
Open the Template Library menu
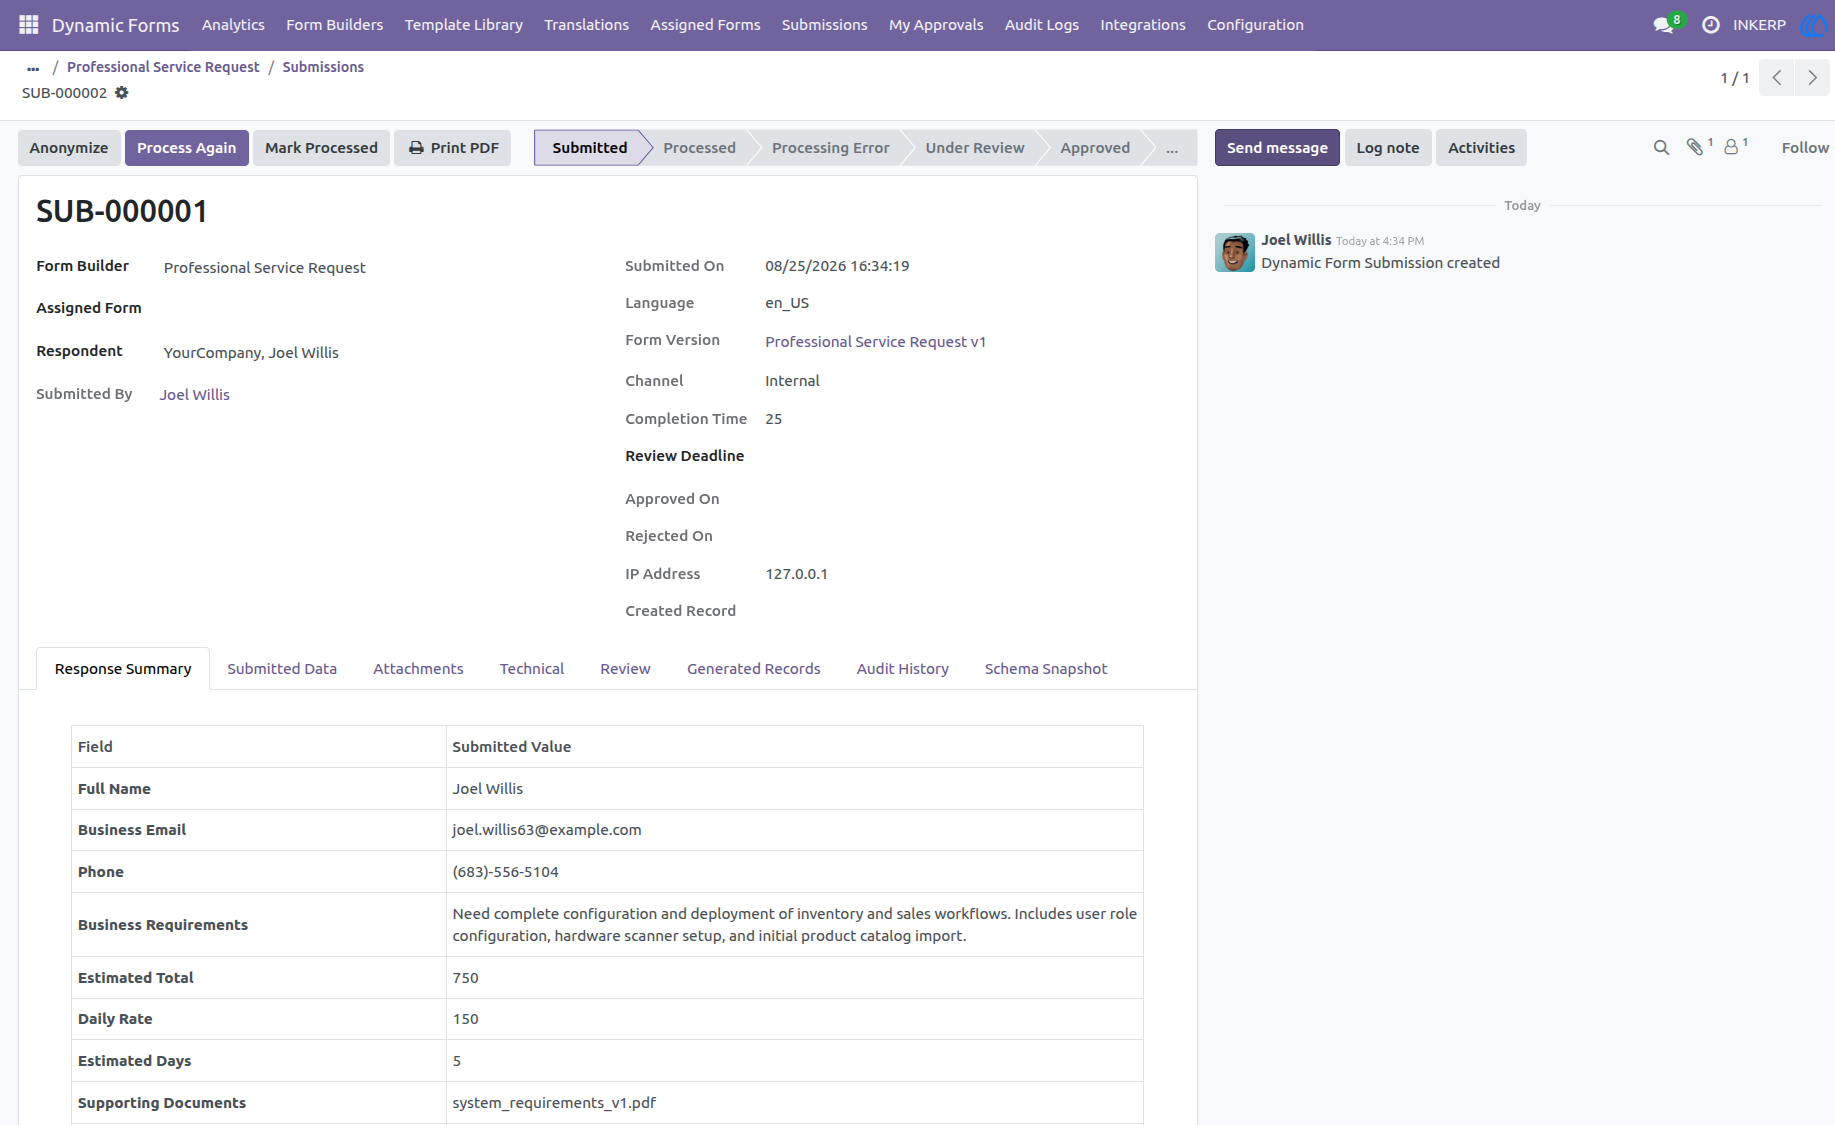(464, 25)
